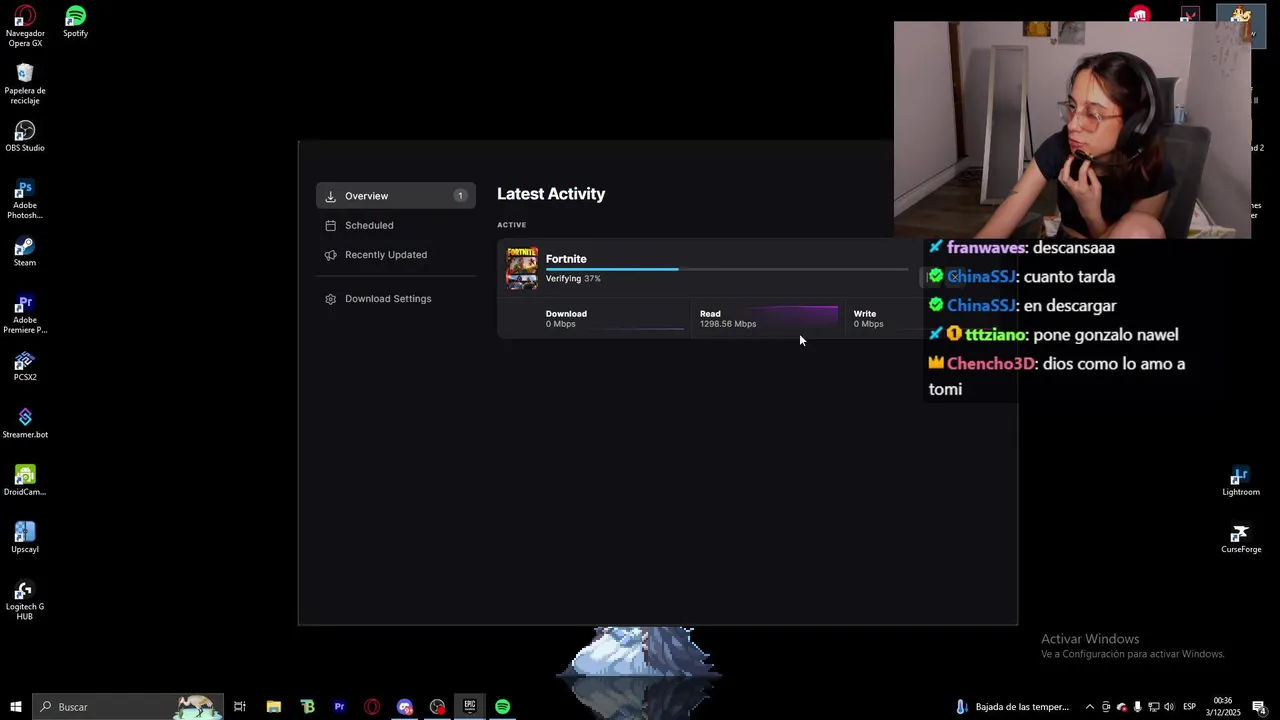Open the Windows Start menu
1280x720 pixels.
pos(15,707)
